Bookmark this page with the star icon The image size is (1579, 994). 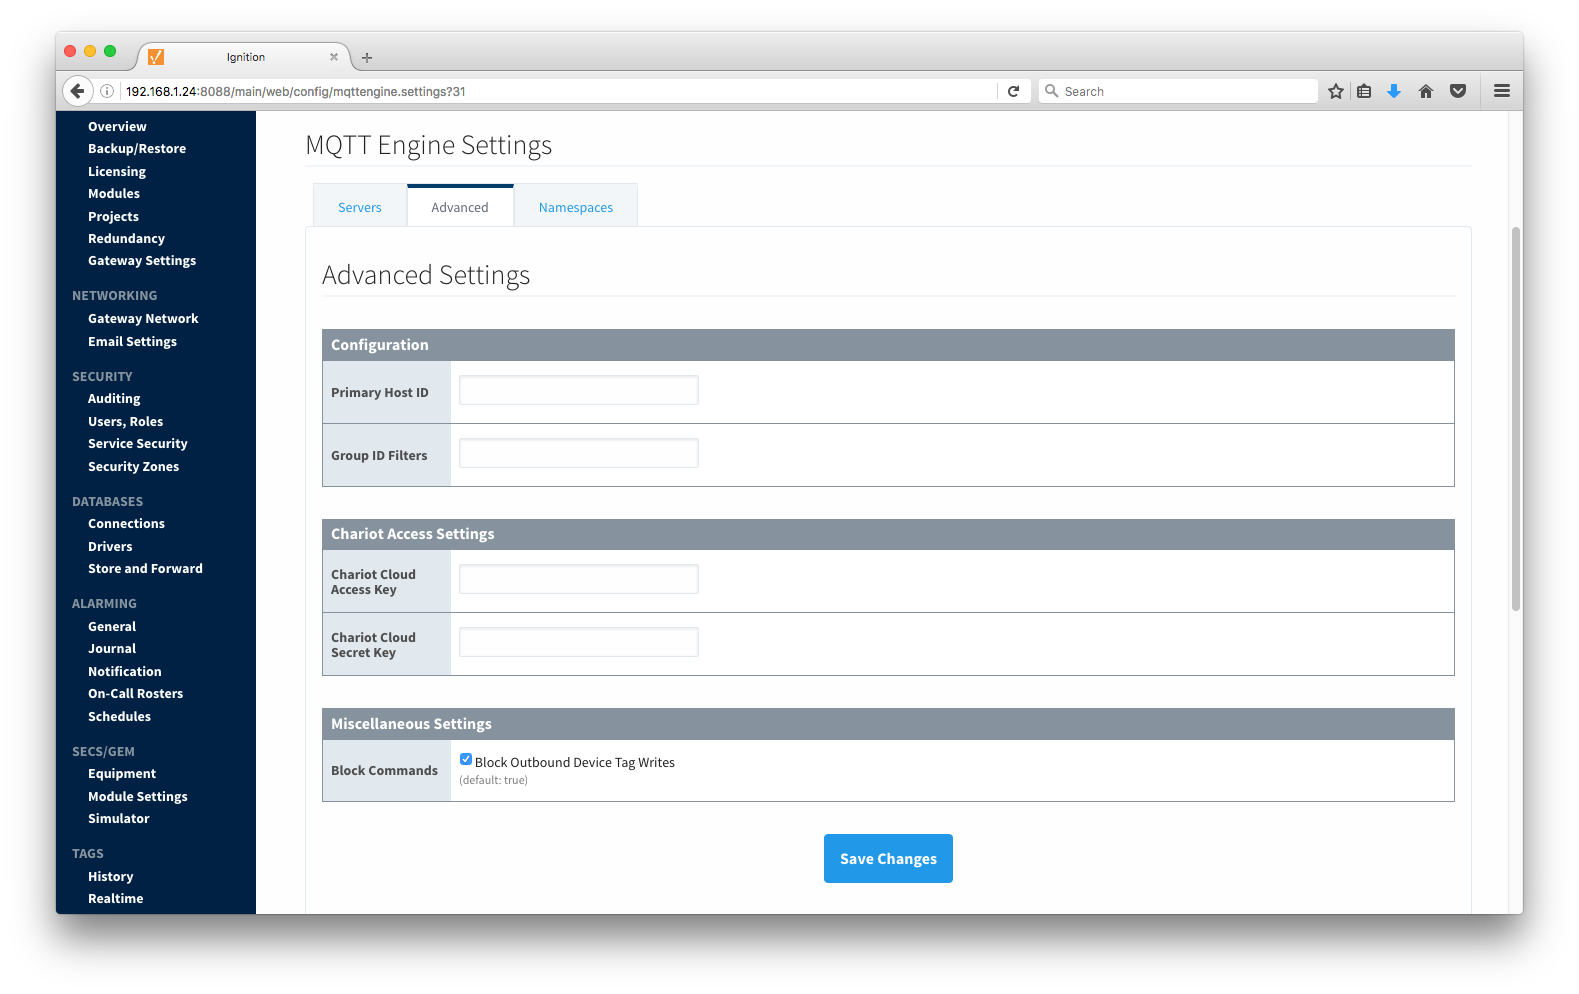coord(1336,91)
